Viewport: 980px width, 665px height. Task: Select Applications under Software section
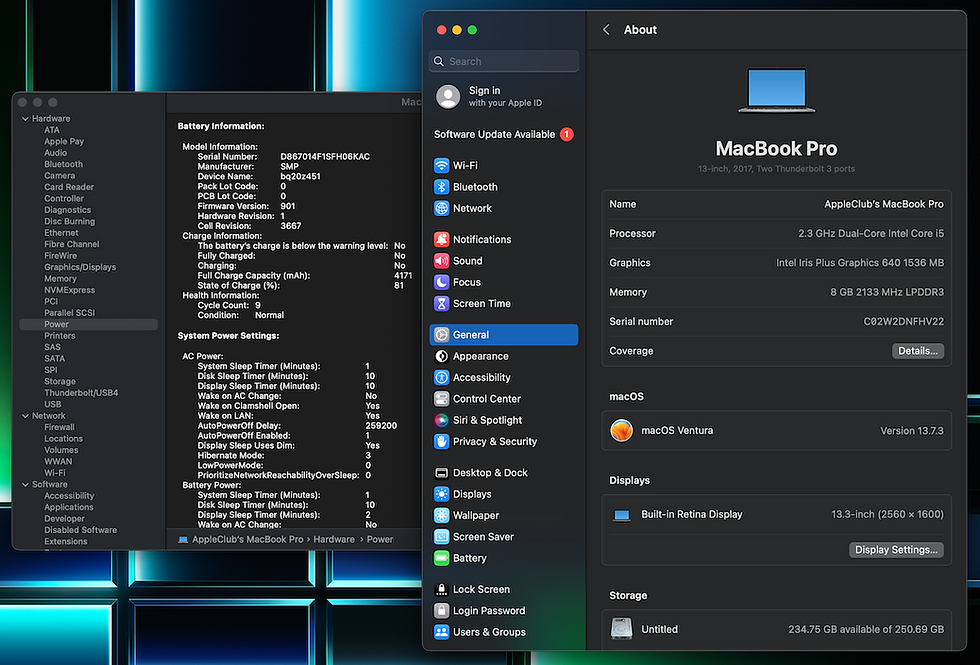click(69, 507)
